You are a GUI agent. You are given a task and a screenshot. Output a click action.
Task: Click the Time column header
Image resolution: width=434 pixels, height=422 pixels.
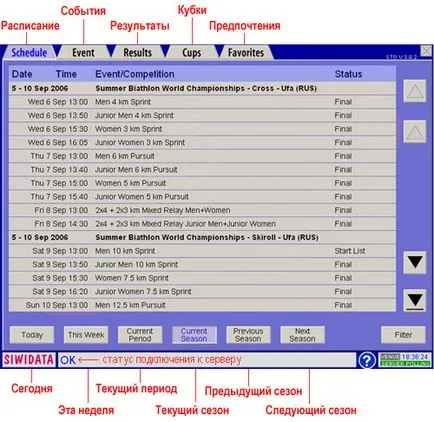point(66,74)
